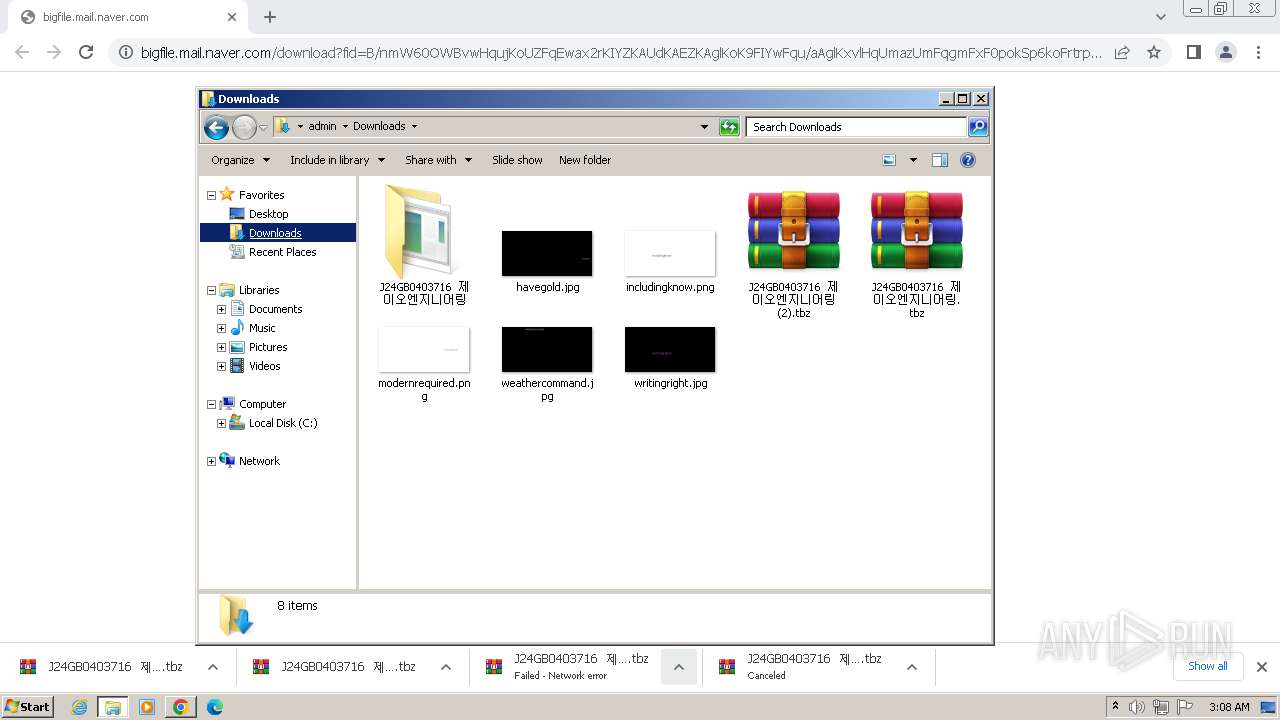This screenshot has height=720, width=1280.
Task: Click the Explorer Back arrow button
Action: coord(216,127)
